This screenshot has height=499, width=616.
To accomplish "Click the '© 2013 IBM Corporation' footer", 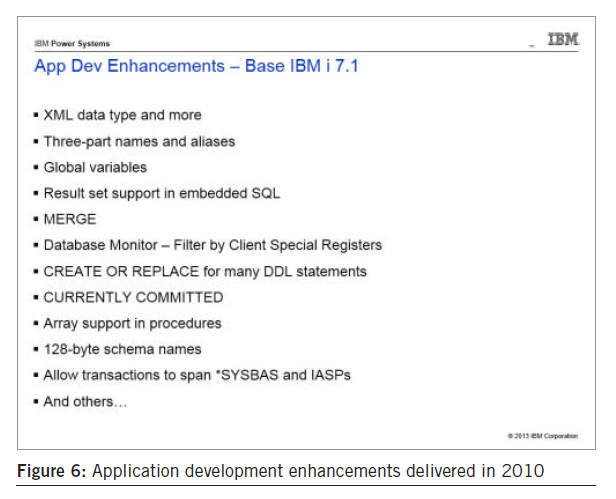I will (543, 436).
